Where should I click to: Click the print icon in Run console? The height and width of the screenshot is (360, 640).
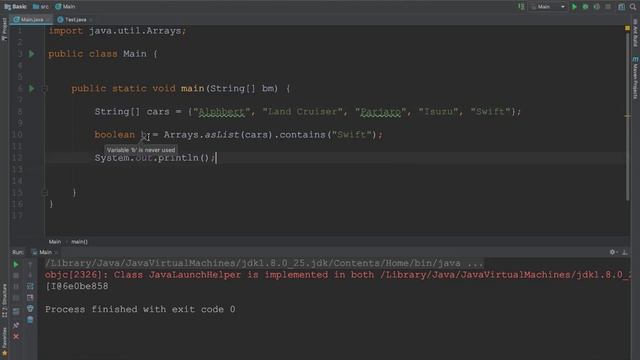click(30, 309)
